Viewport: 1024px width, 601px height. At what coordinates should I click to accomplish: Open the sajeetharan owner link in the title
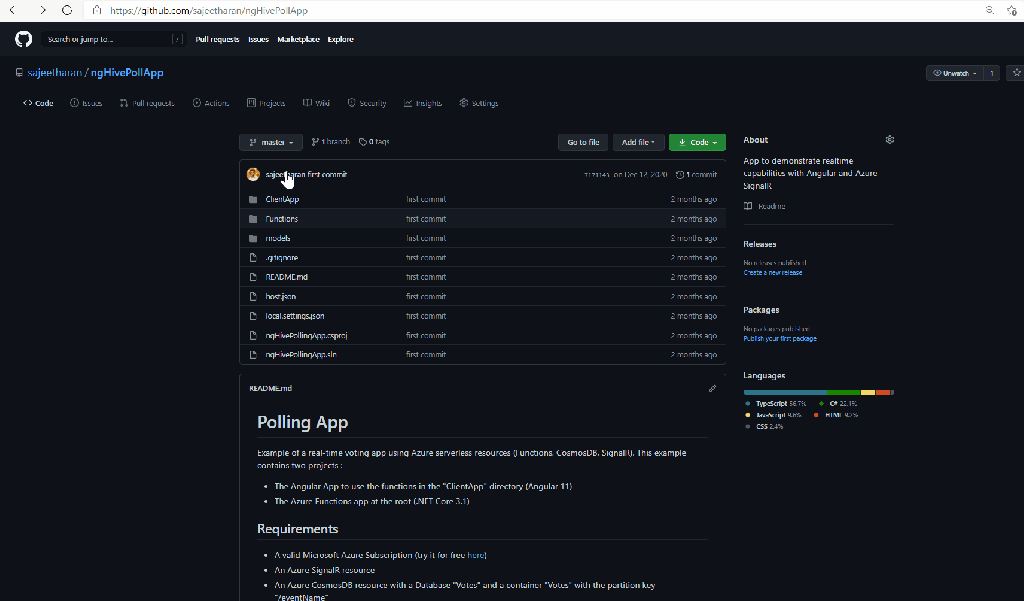(55, 73)
